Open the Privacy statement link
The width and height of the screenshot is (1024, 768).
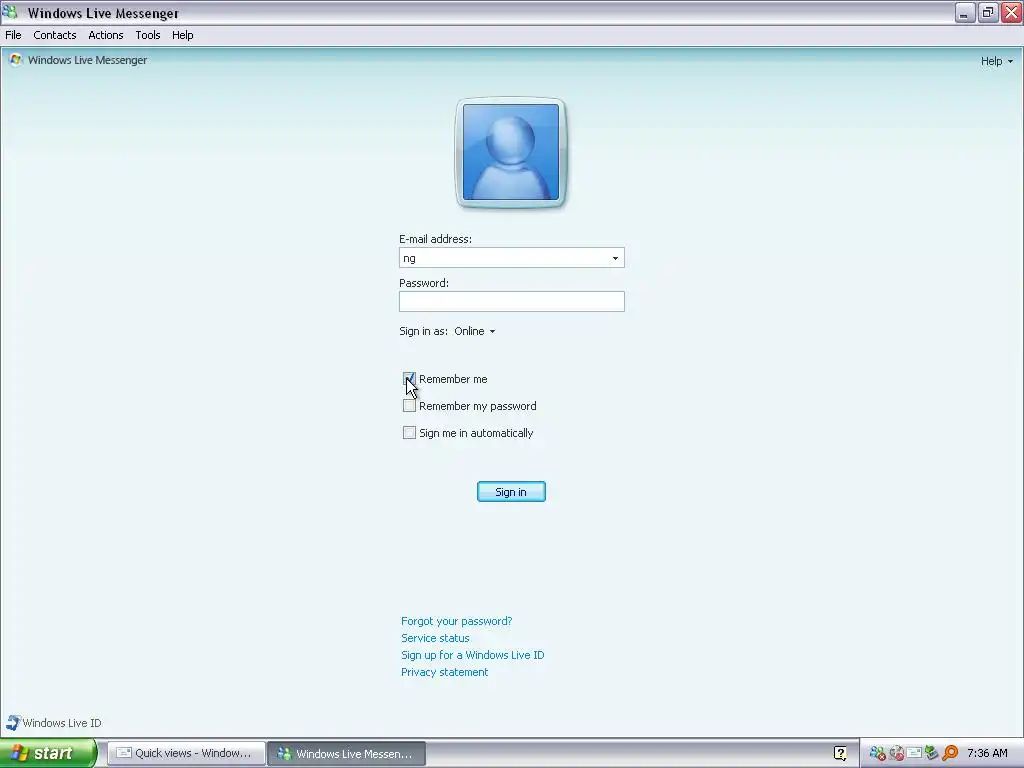[444, 672]
